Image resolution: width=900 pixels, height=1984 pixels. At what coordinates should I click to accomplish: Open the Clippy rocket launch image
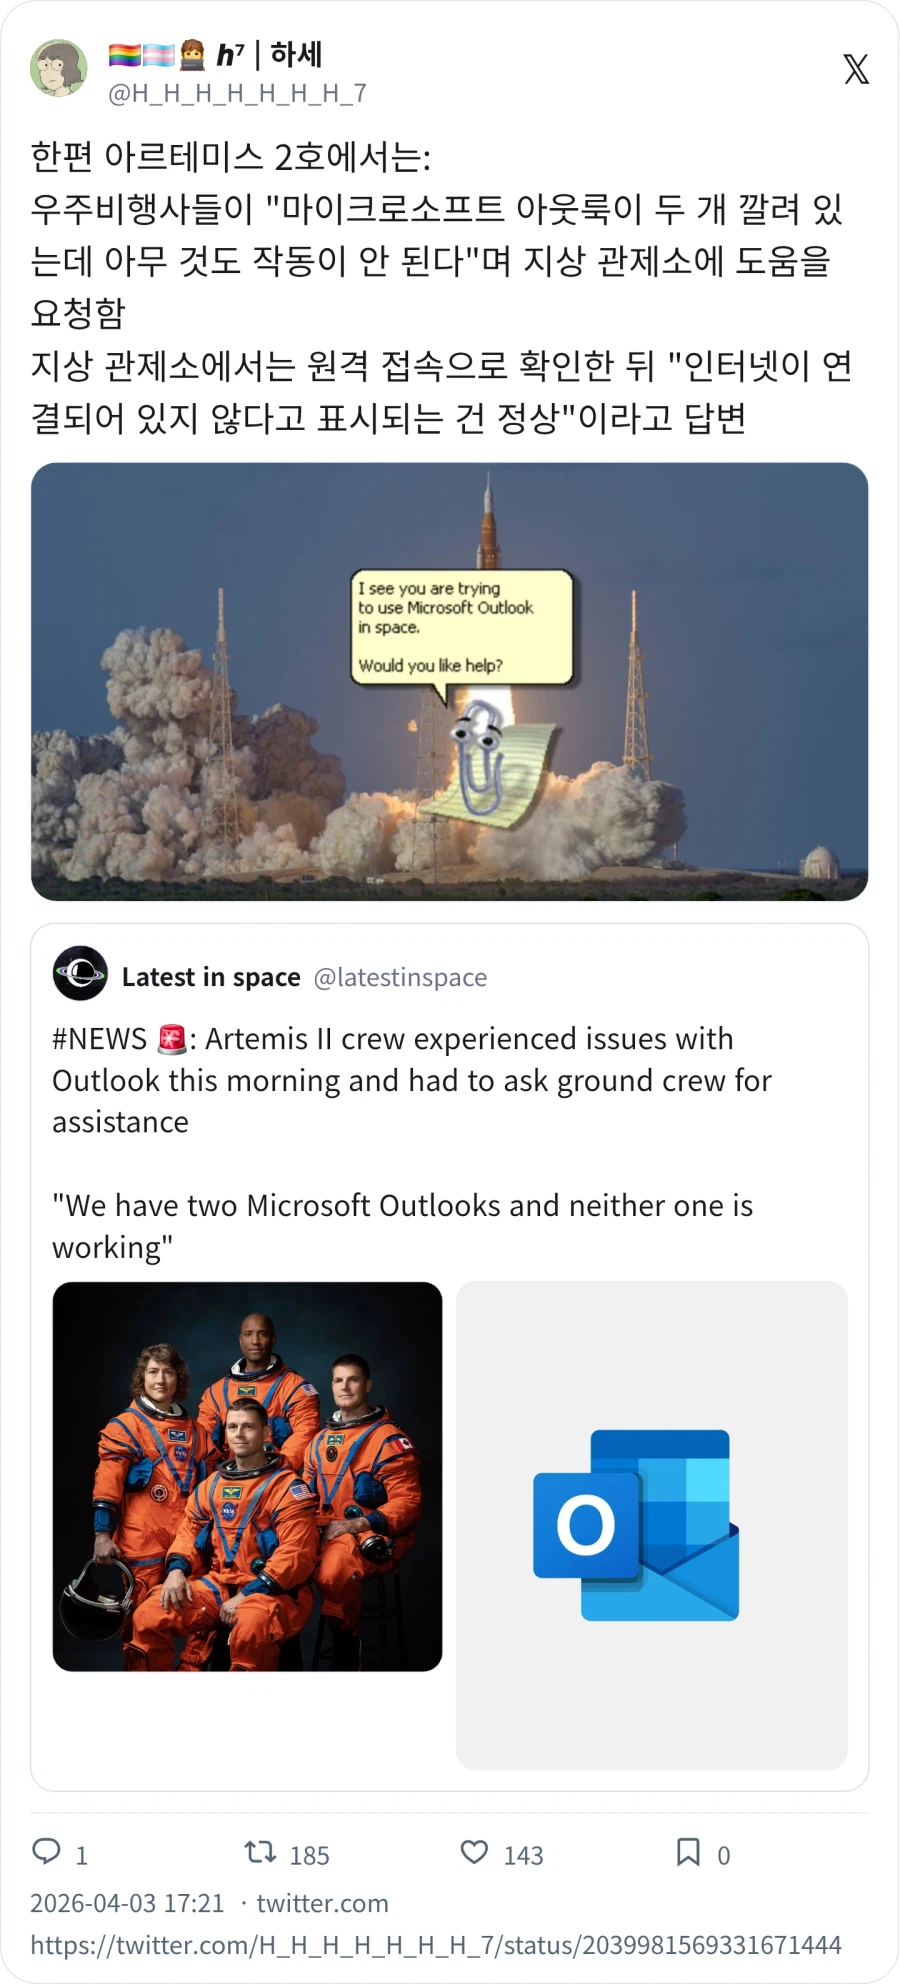tap(449, 681)
